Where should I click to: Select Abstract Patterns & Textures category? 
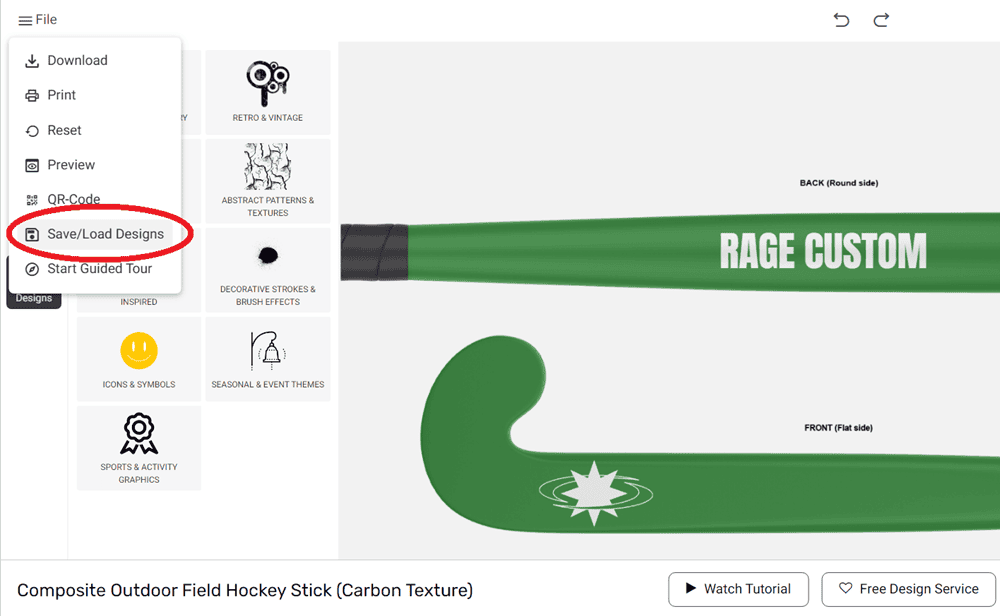tap(268, 180)
